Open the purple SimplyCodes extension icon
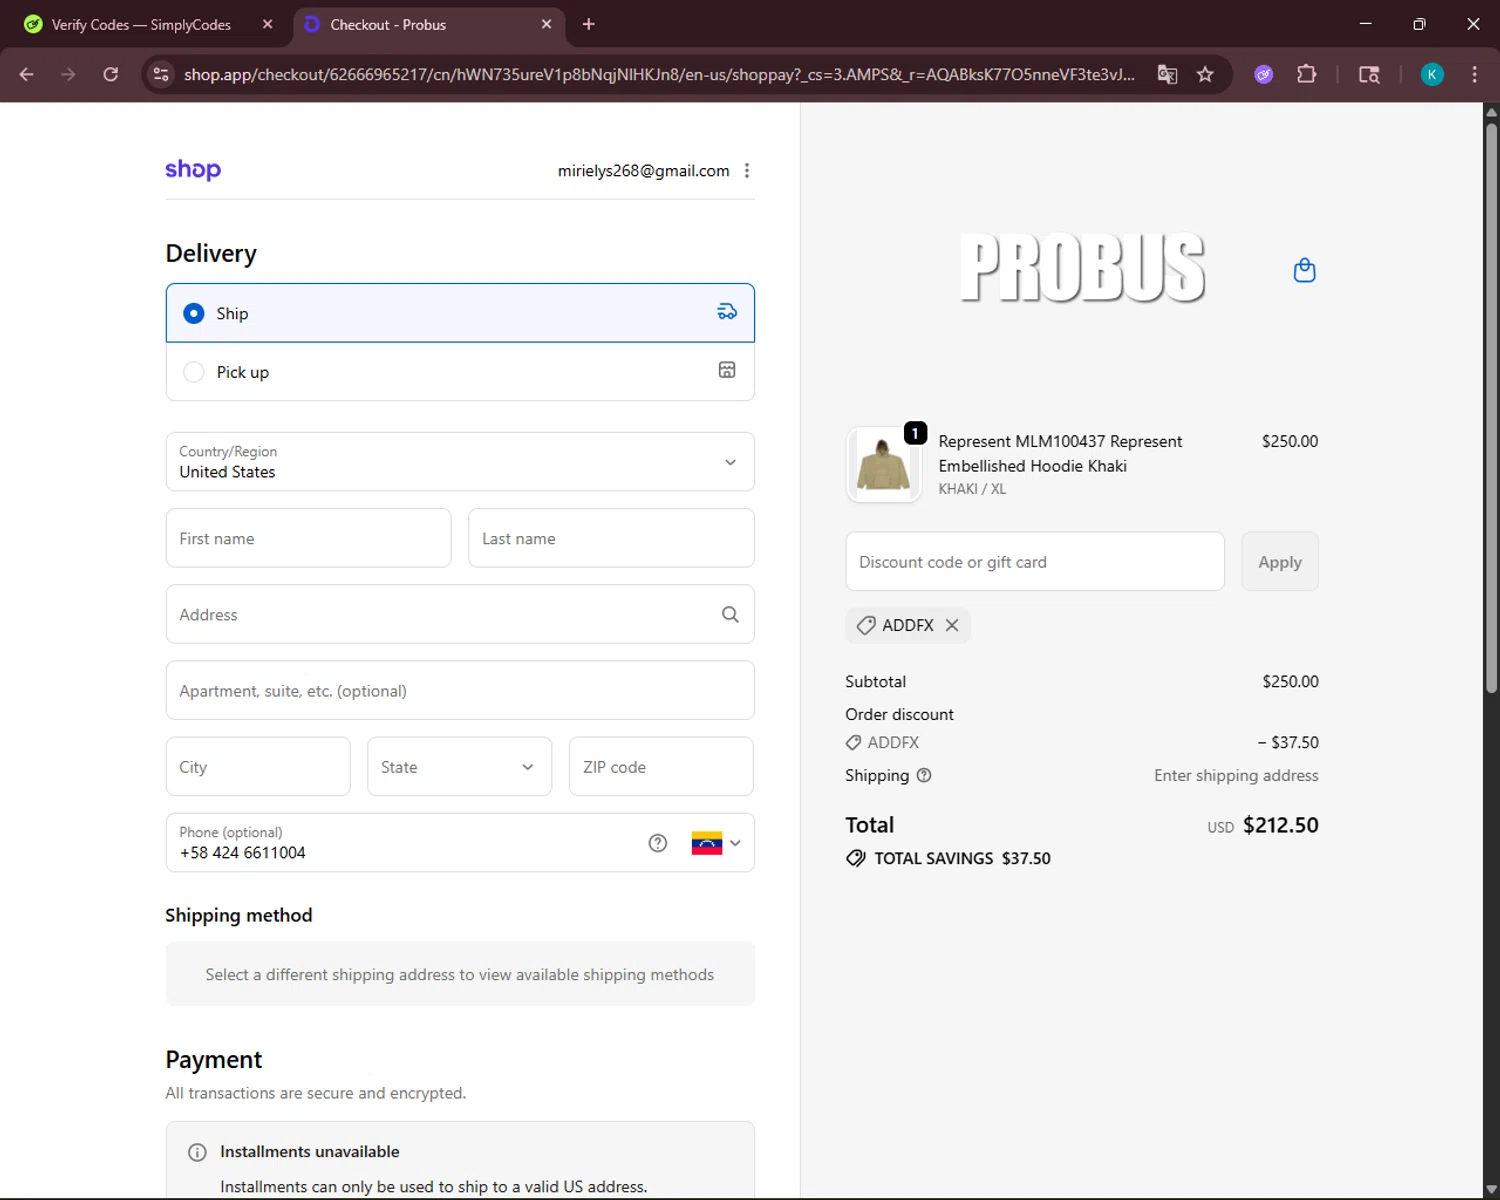1500x1200 pixels. click(x=1264, y=74)
